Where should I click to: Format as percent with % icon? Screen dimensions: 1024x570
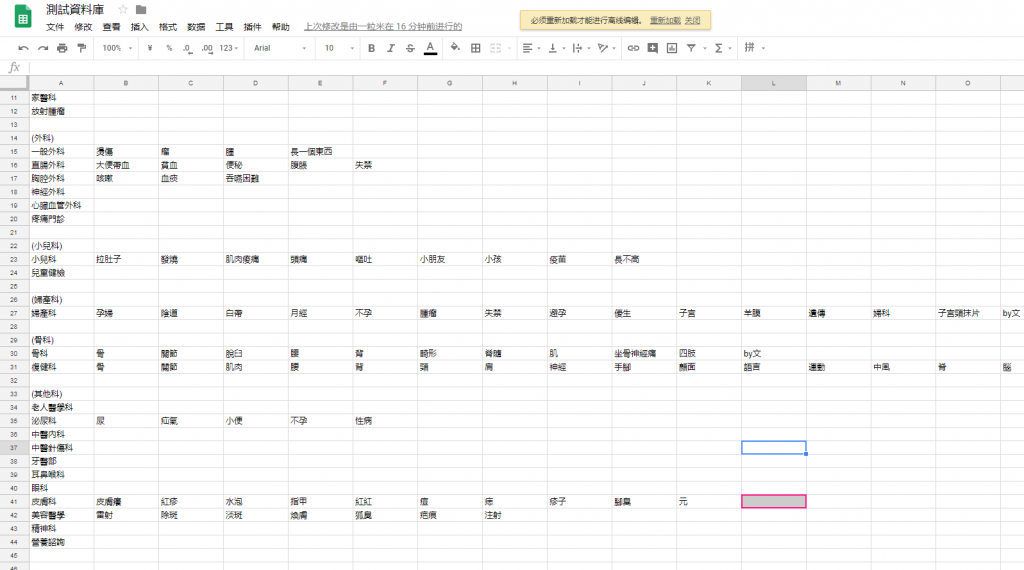(x=169, y=48)
